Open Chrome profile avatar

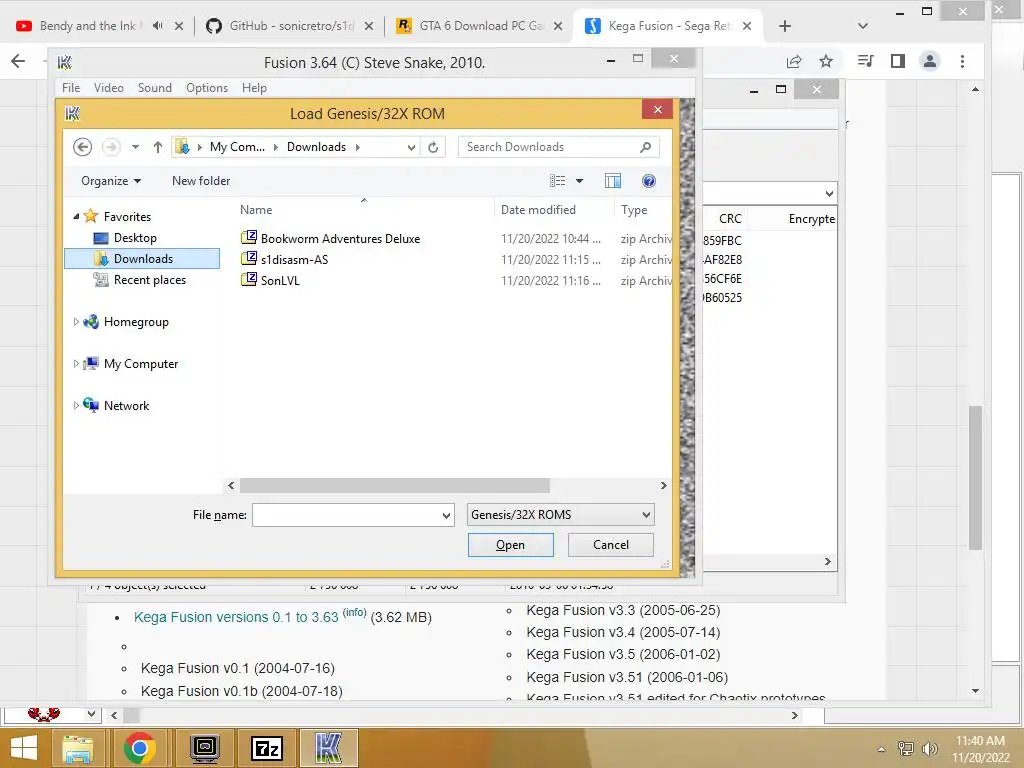click(x=929, y=61)
